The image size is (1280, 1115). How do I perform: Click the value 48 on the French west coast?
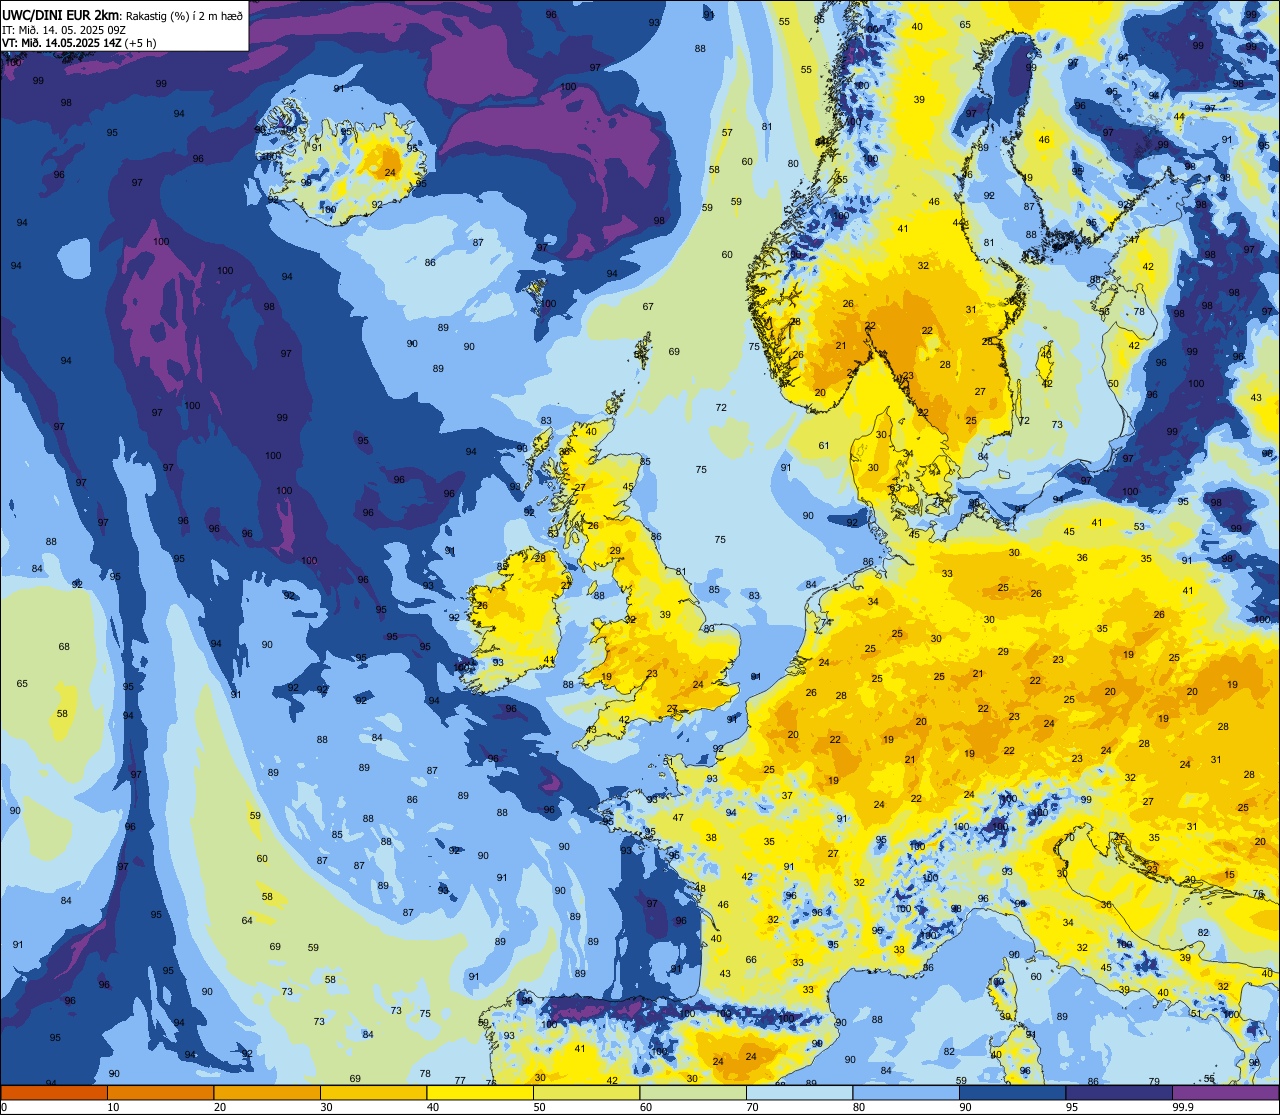pyautogui.click(x=700, y=889)
